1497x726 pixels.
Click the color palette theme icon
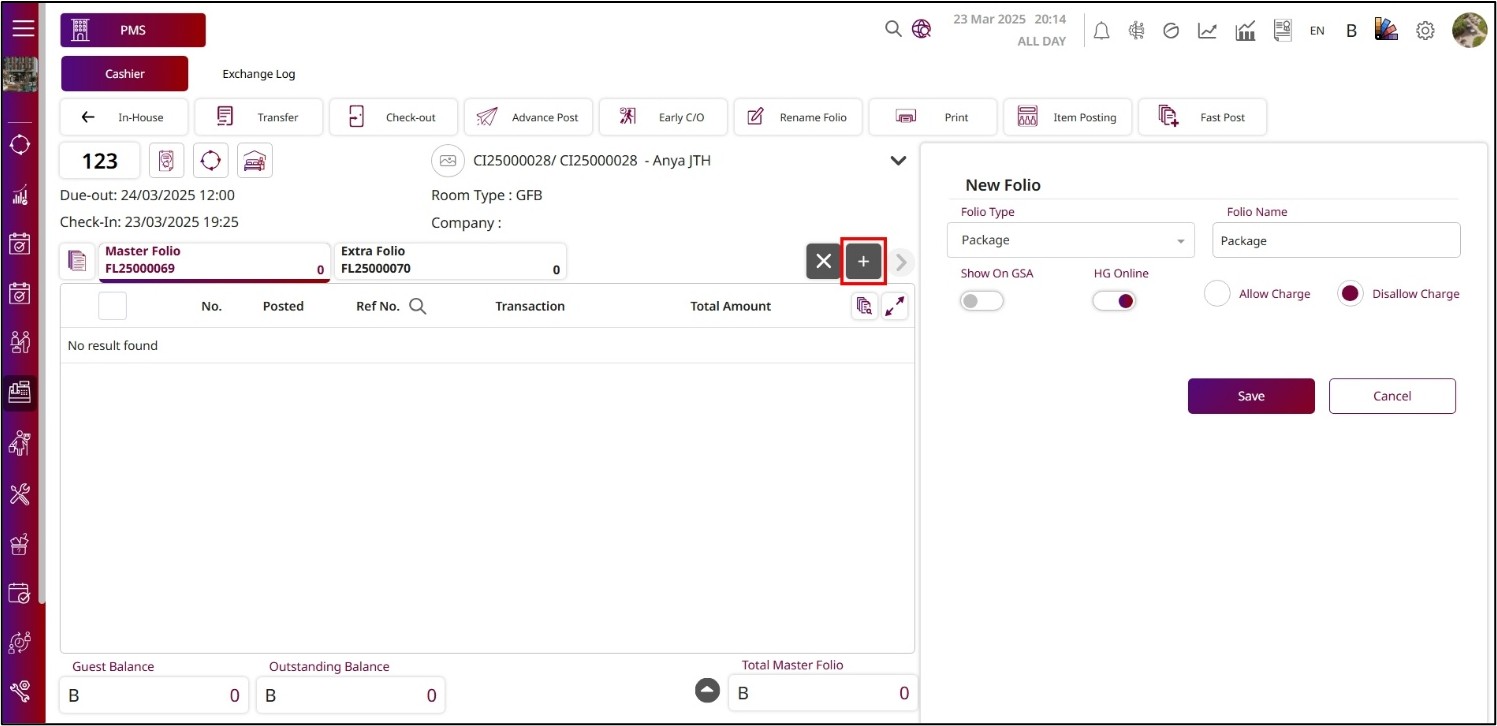point(1386,30)
